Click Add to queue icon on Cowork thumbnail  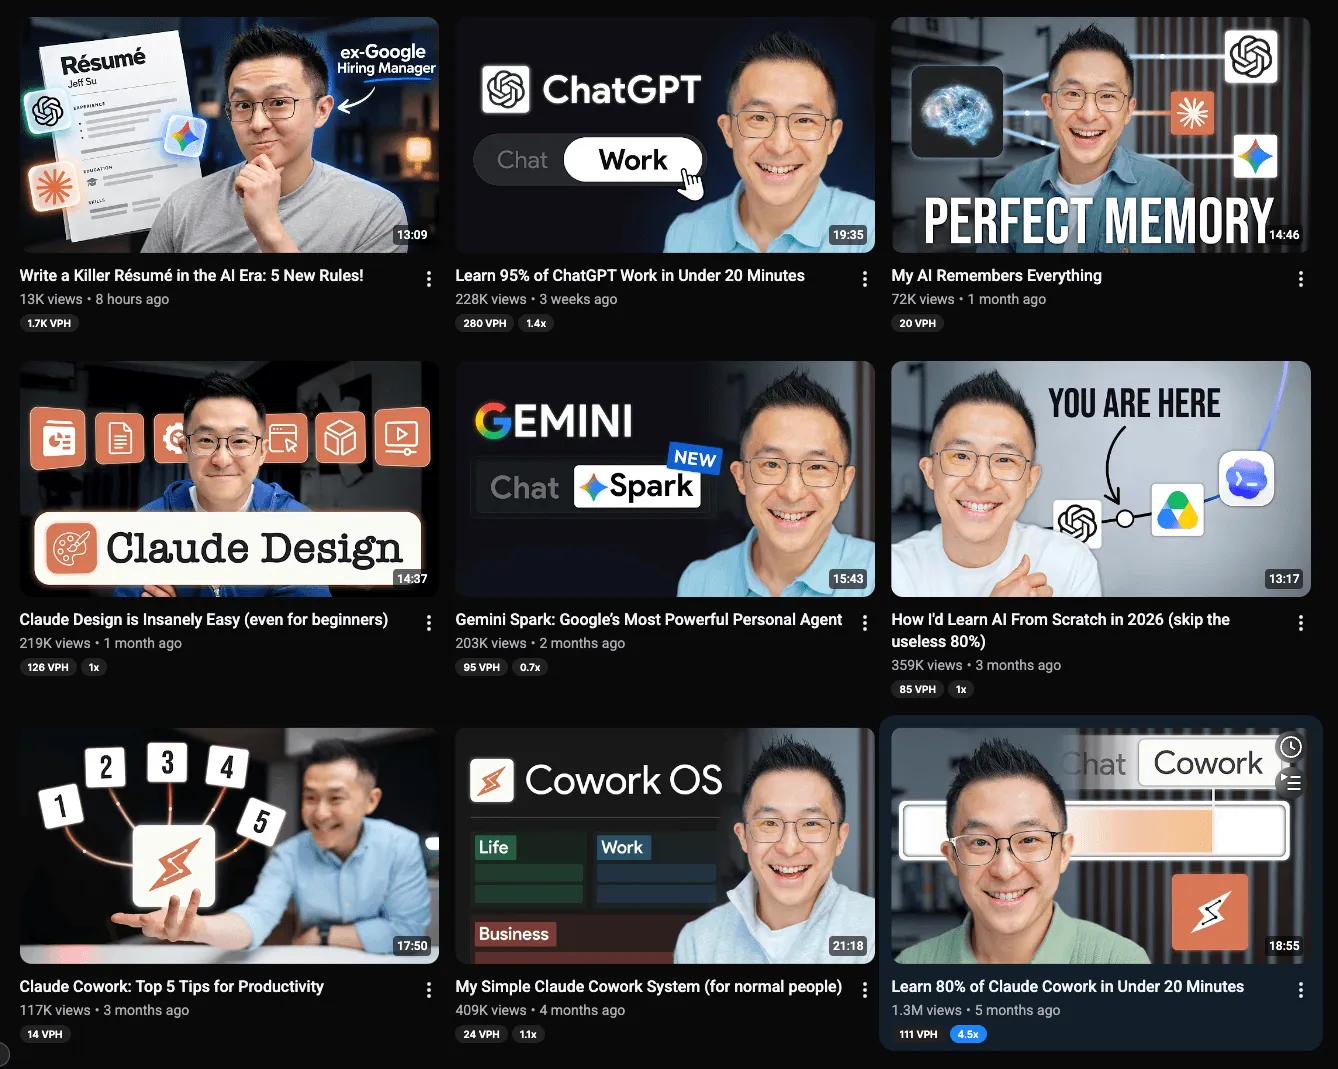coord(1291,782)
